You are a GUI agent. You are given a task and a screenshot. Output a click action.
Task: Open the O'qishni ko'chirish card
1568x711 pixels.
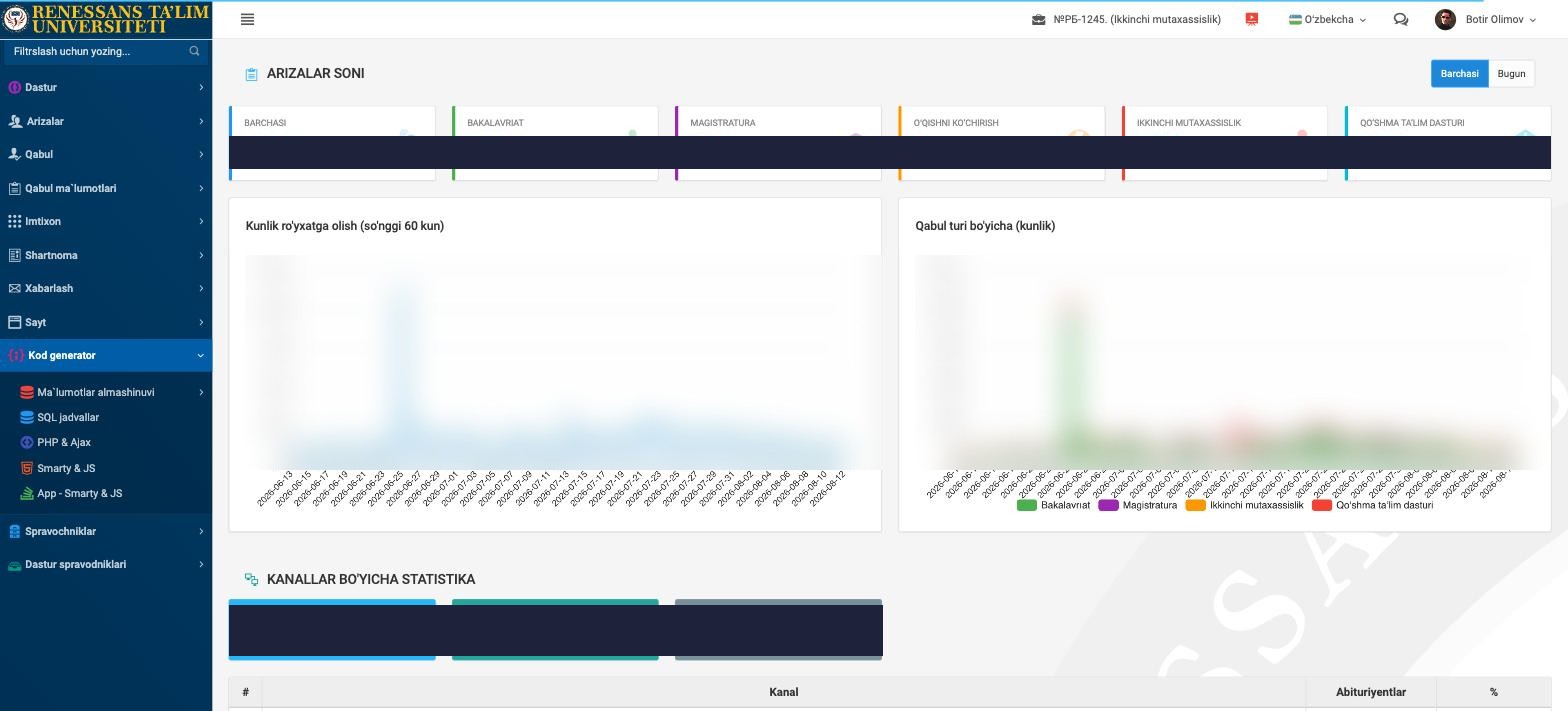click(x=1001, y=143)
